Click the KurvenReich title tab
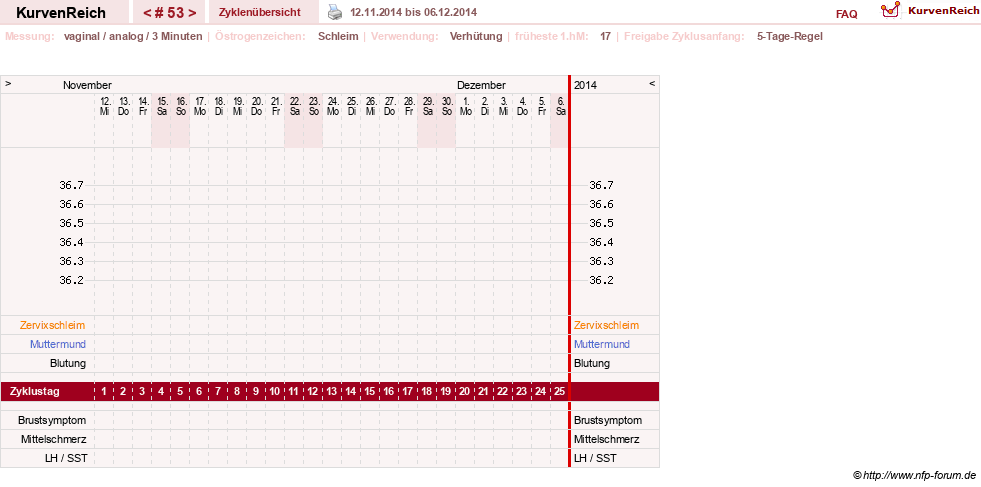 coord(61,13)
